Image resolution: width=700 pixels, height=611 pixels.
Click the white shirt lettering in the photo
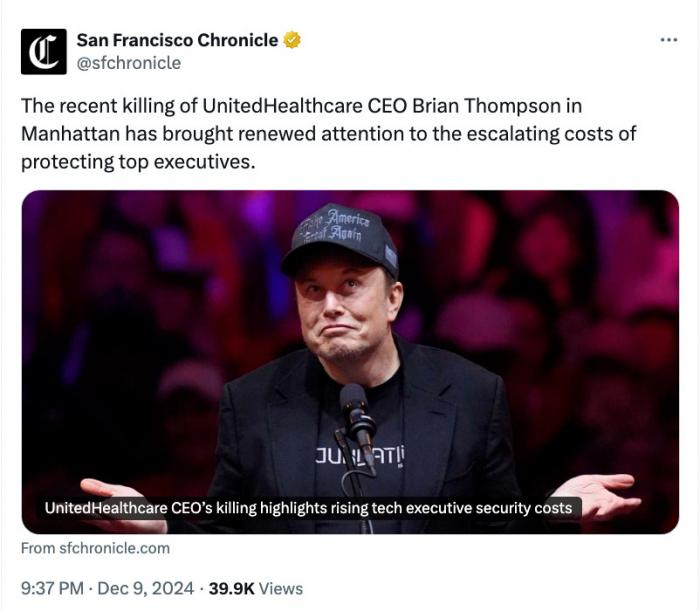(345, 456)
